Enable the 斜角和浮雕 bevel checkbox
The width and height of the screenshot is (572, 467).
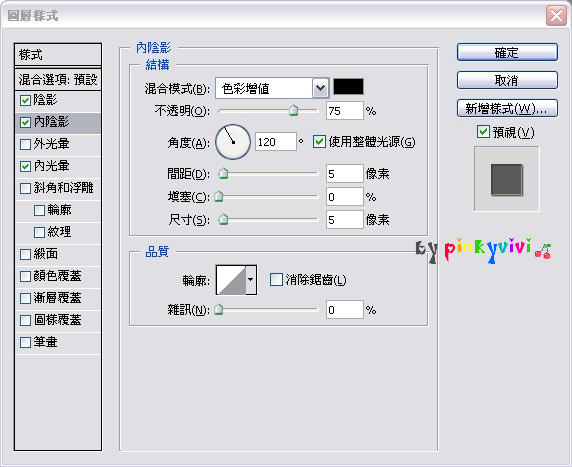[25, 188]
